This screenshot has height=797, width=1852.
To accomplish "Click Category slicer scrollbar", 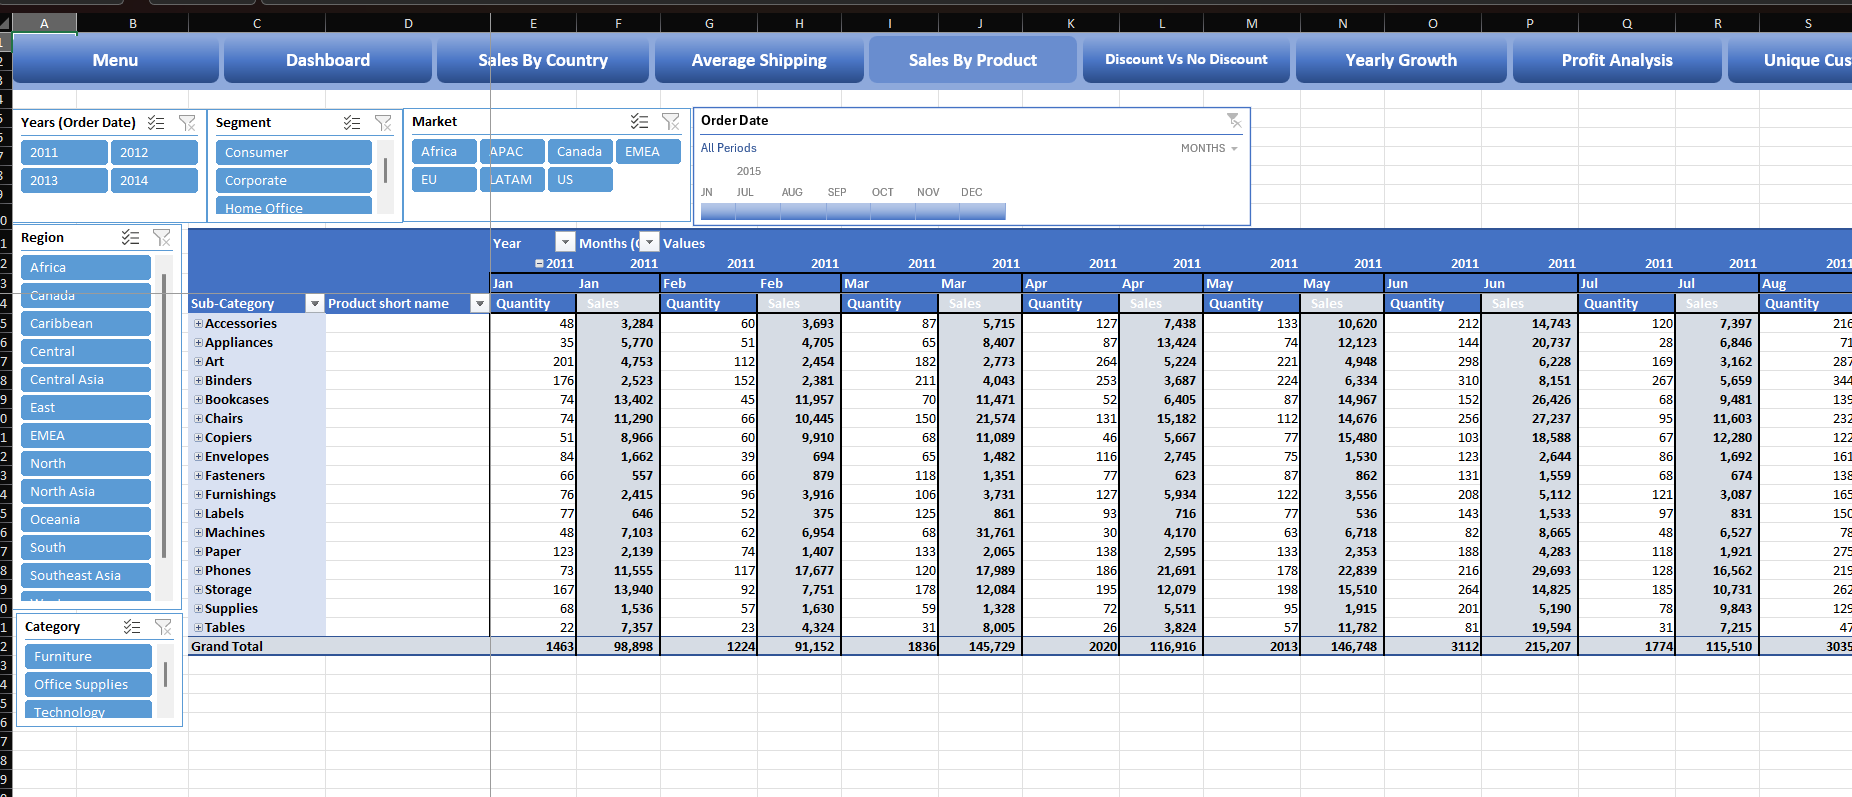I will [165, 674].
